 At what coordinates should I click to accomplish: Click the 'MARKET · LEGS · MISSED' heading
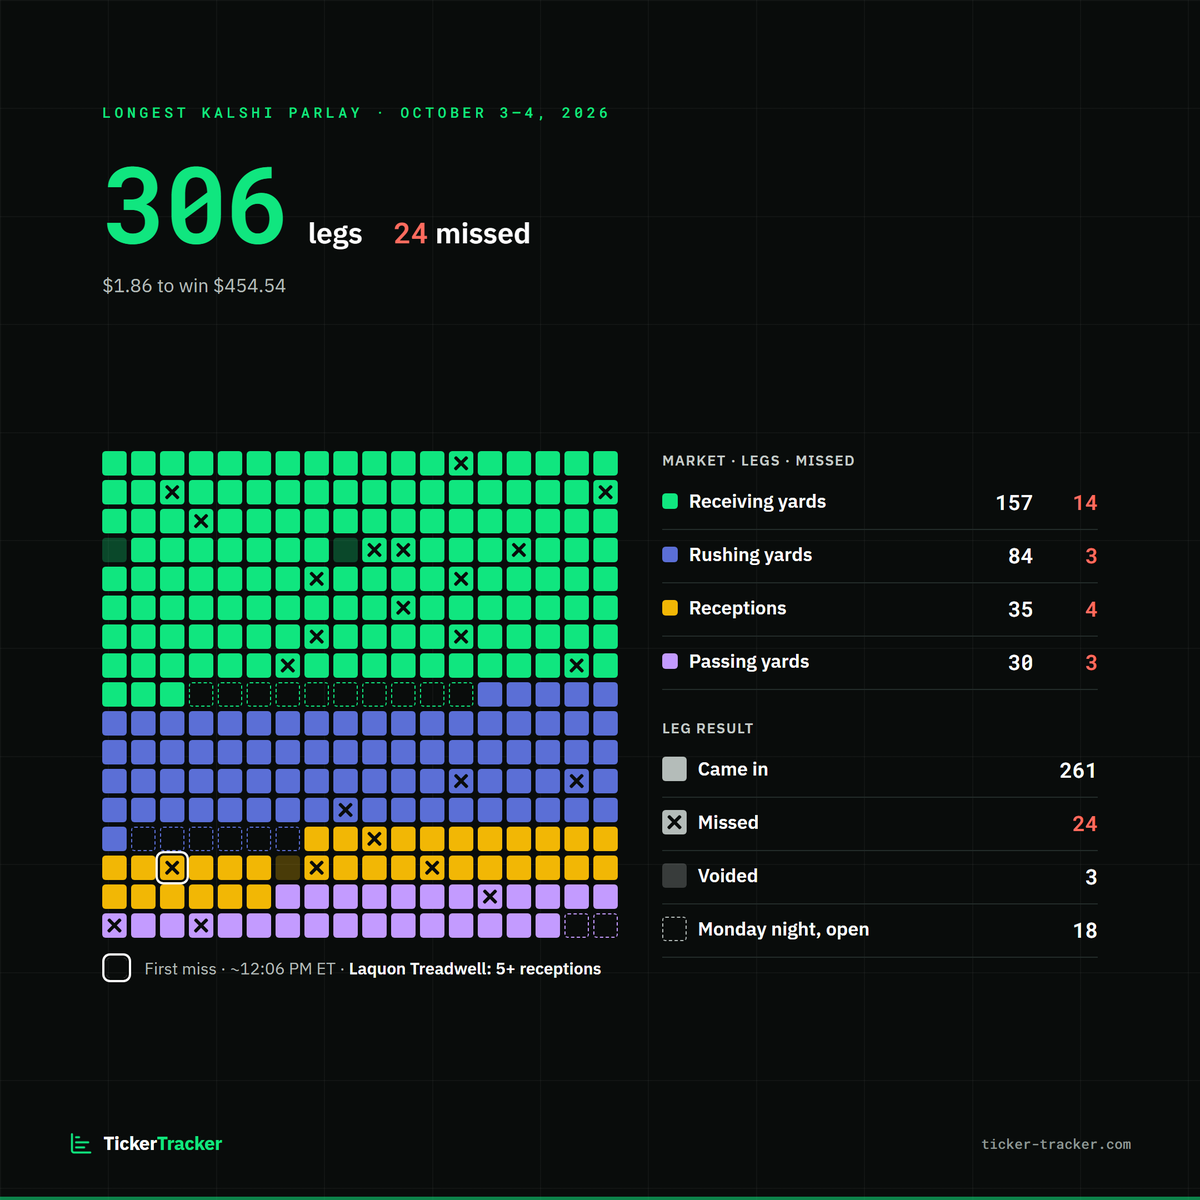click(758, 461)
